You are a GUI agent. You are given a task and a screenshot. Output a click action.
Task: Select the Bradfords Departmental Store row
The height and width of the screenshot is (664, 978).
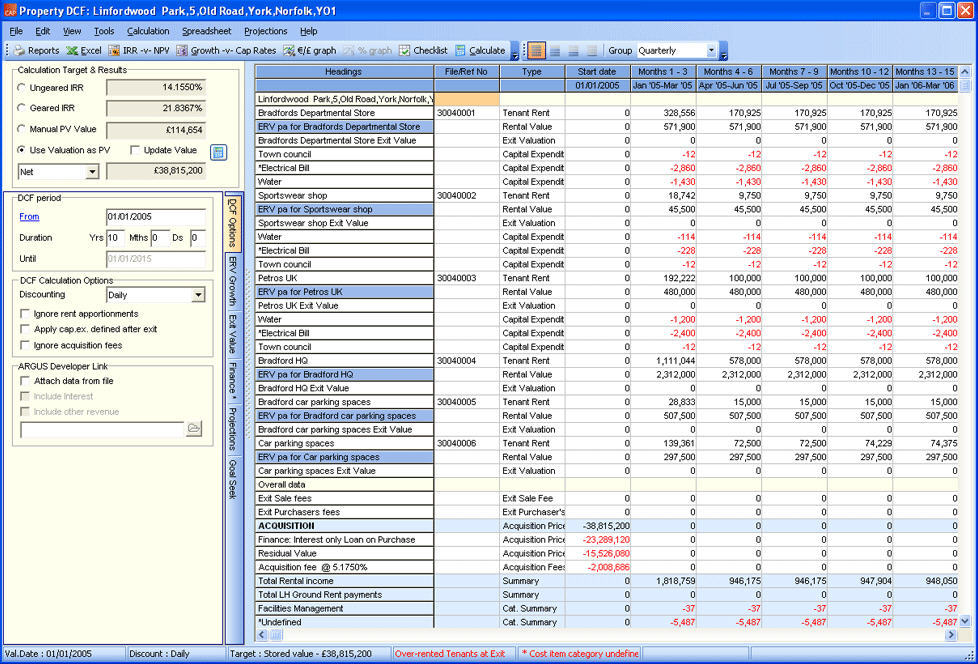coord(344,113)
